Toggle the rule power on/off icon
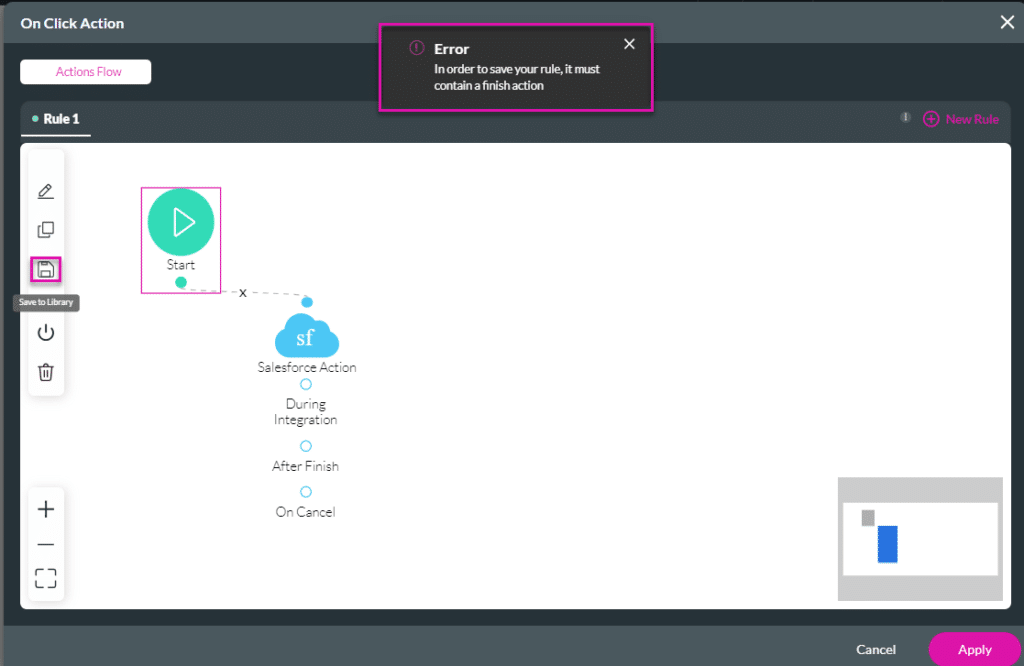The width and height of the screenshot is (1024, 666). [45, 333]
